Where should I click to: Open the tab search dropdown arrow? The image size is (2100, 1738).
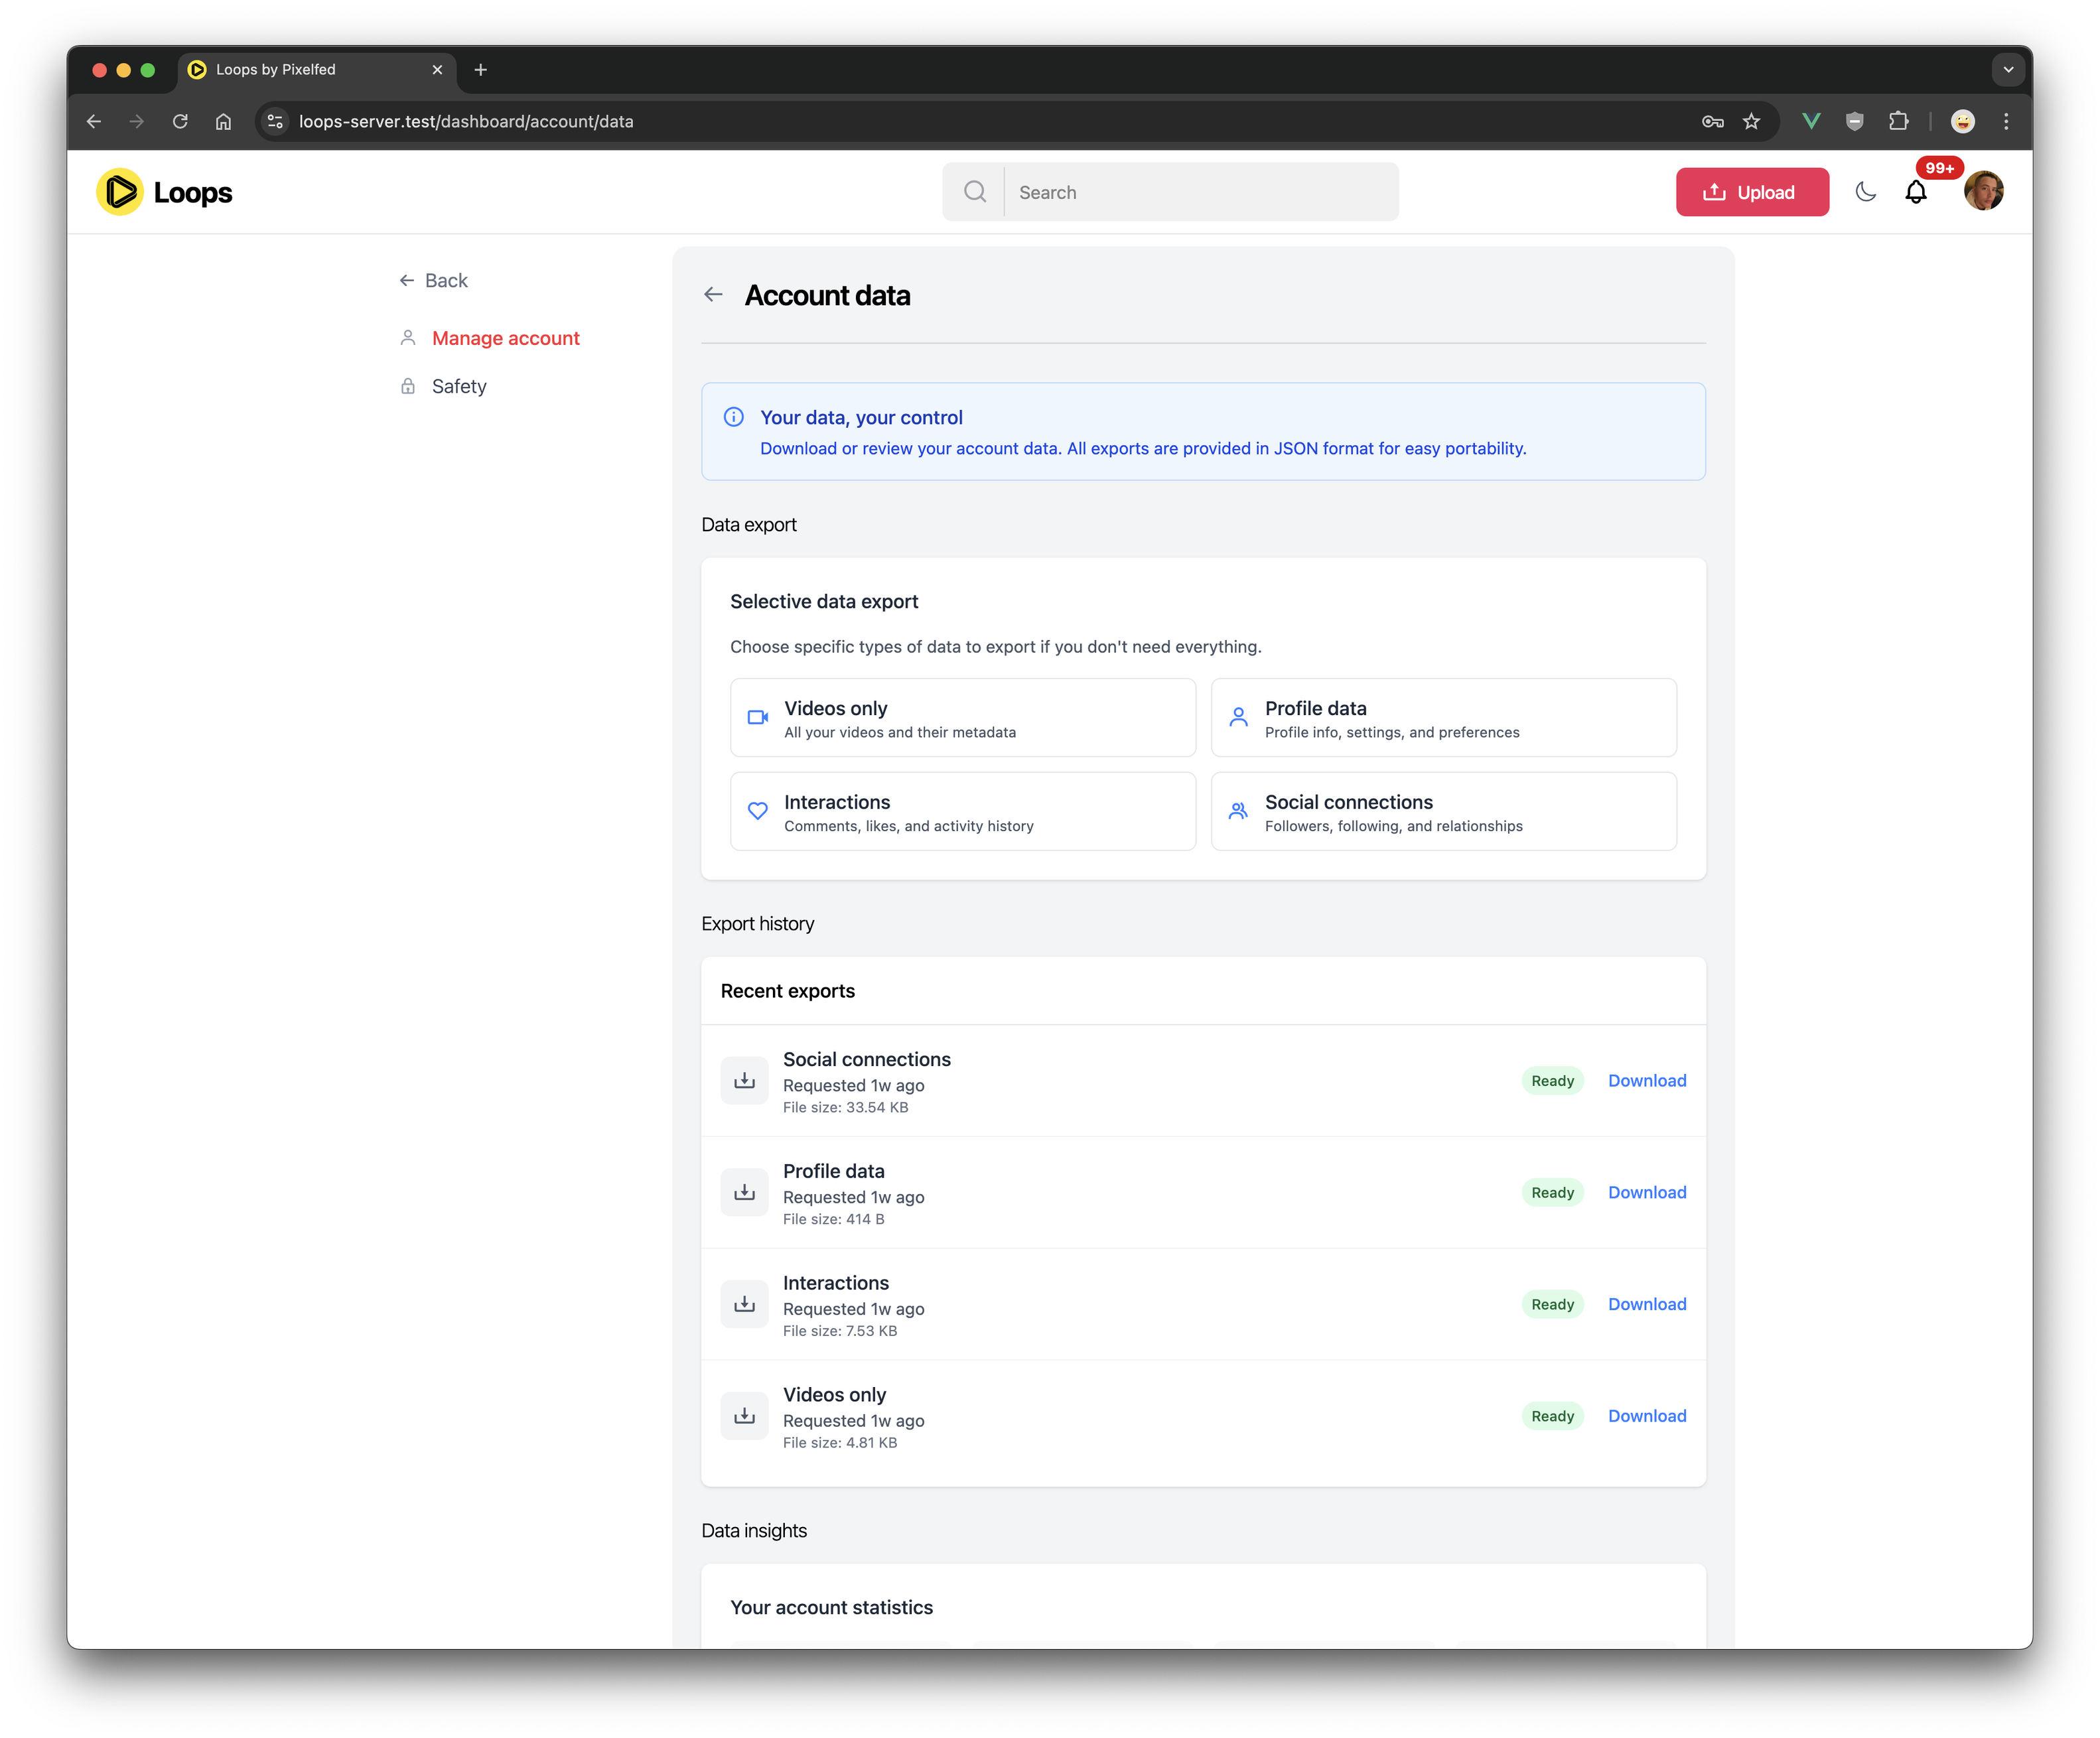[2008, 70]
